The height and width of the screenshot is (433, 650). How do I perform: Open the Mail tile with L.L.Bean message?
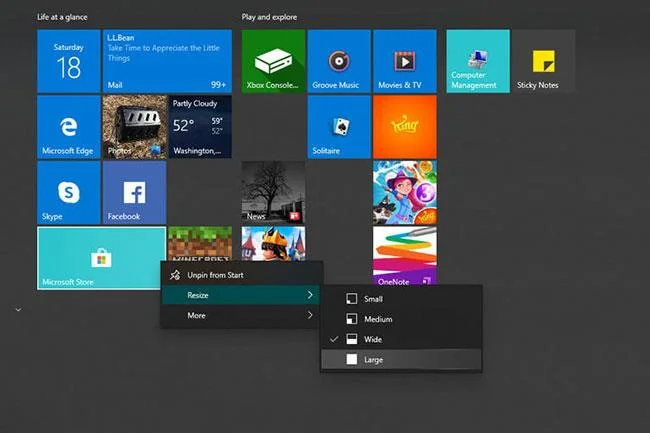(x=167, y=61)
